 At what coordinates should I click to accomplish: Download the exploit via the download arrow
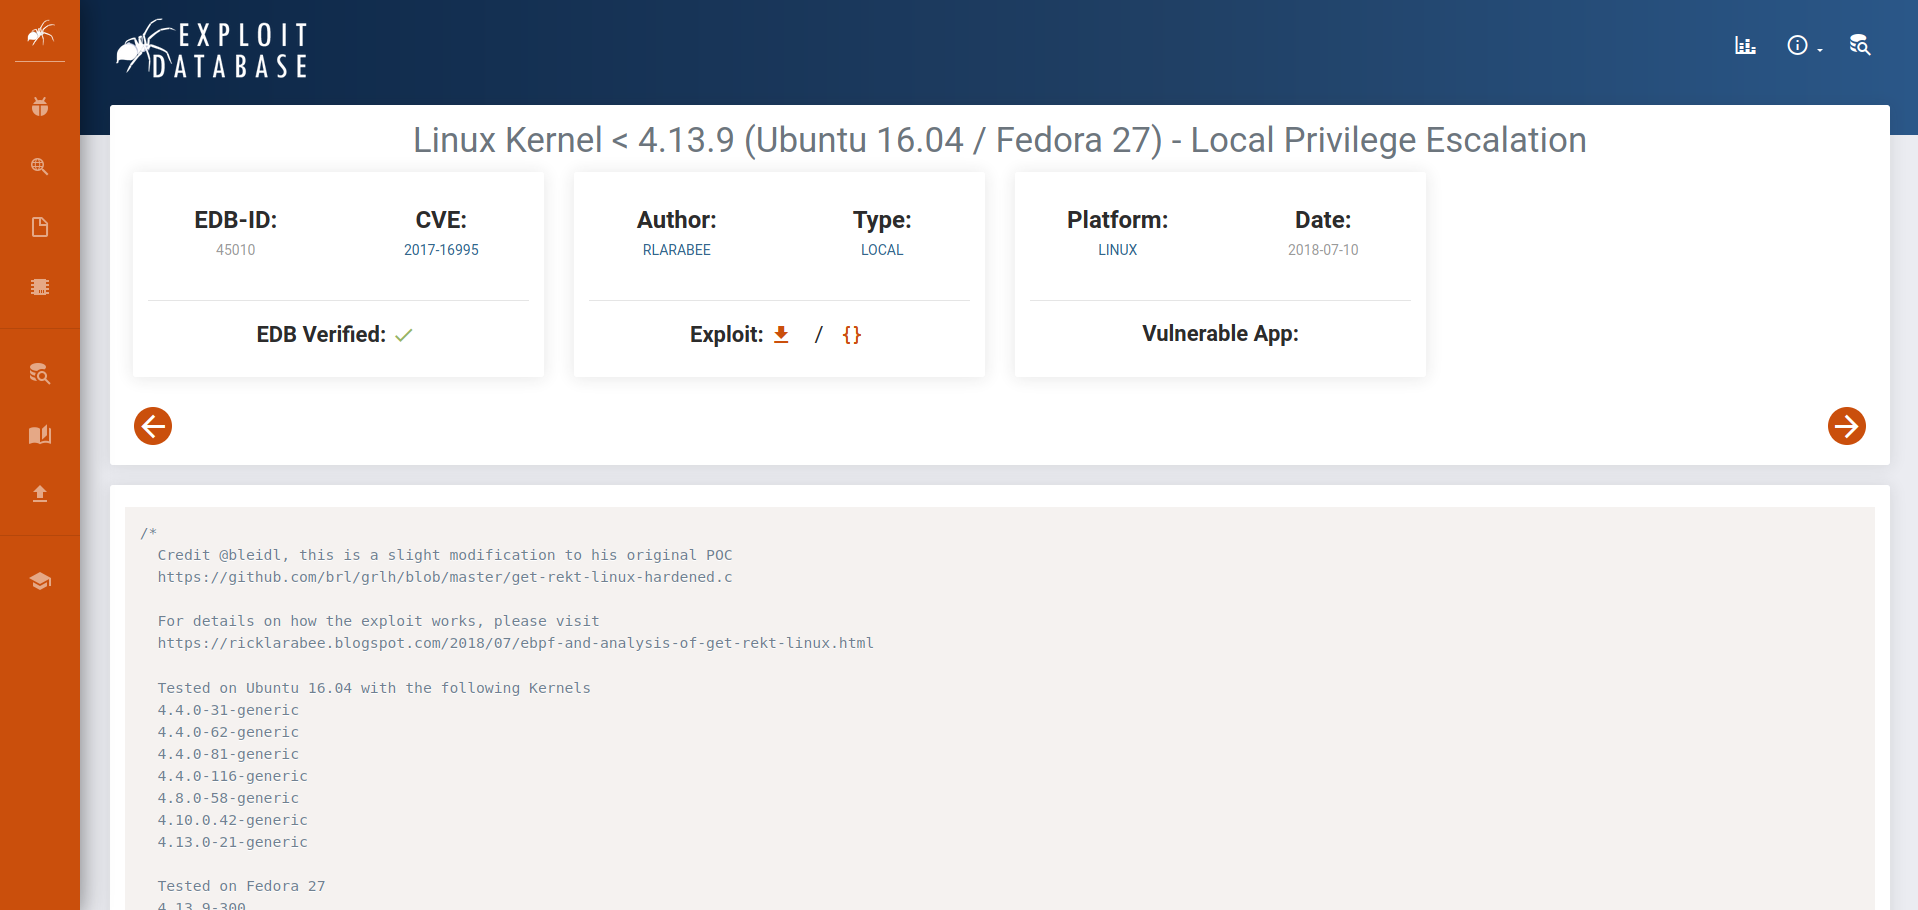tap(781, 335)
